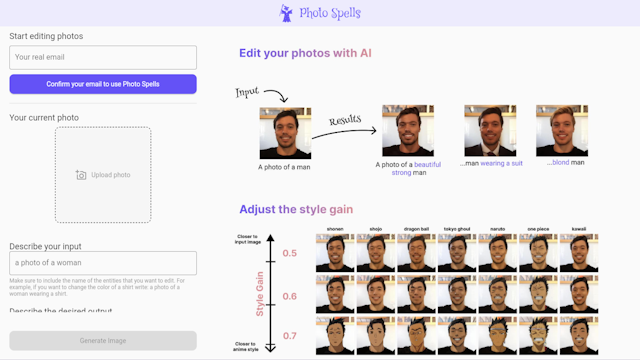The image size is (640, 360).
Task: Click the 'Closer to anime style' arrow end
Action: 270,347
